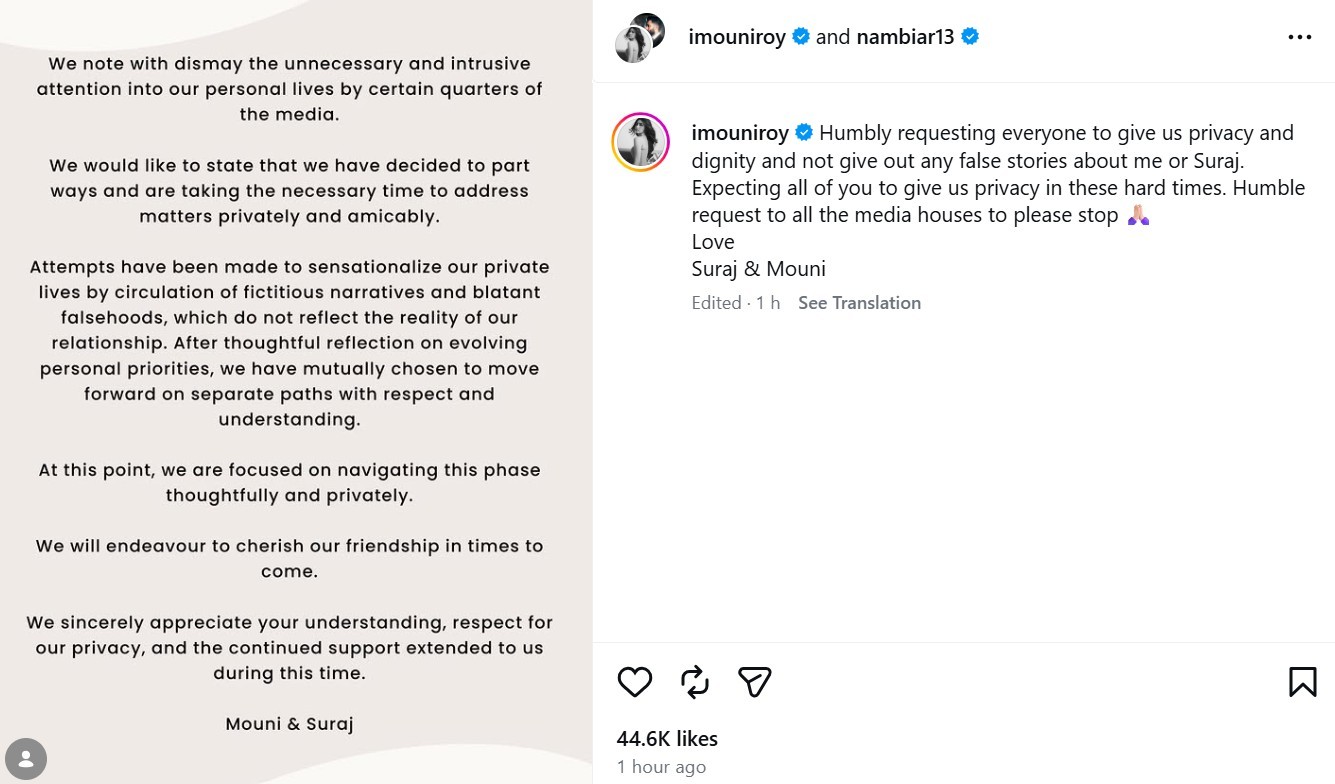Share the post via paper plane icon
The width and height of the screenshot is (1335, 784).
coord(755,682)
